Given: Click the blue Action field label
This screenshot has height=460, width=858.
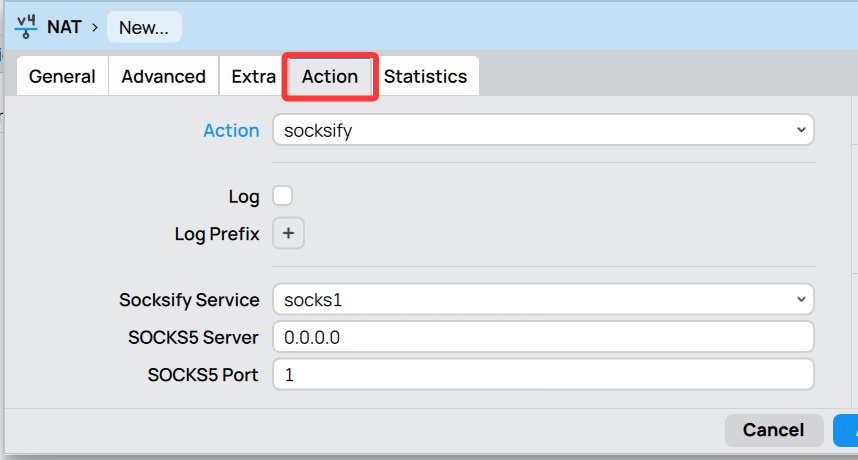Looking at the screenshot, I should [231, 131].
